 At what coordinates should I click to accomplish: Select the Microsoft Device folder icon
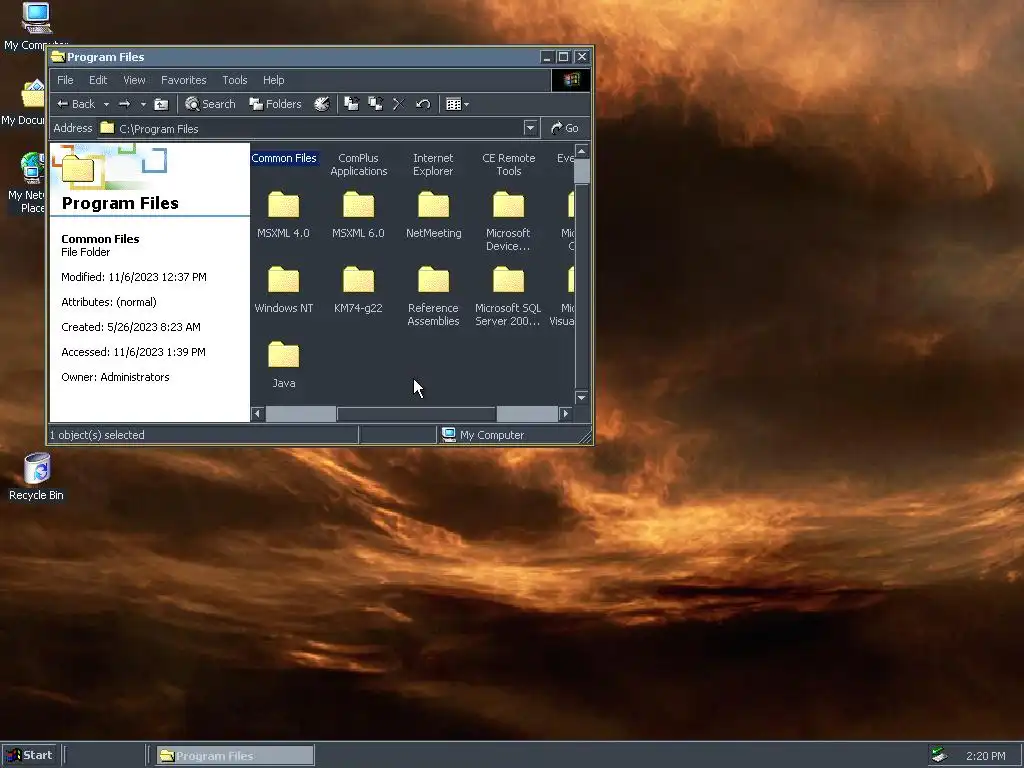pos(508,204)
